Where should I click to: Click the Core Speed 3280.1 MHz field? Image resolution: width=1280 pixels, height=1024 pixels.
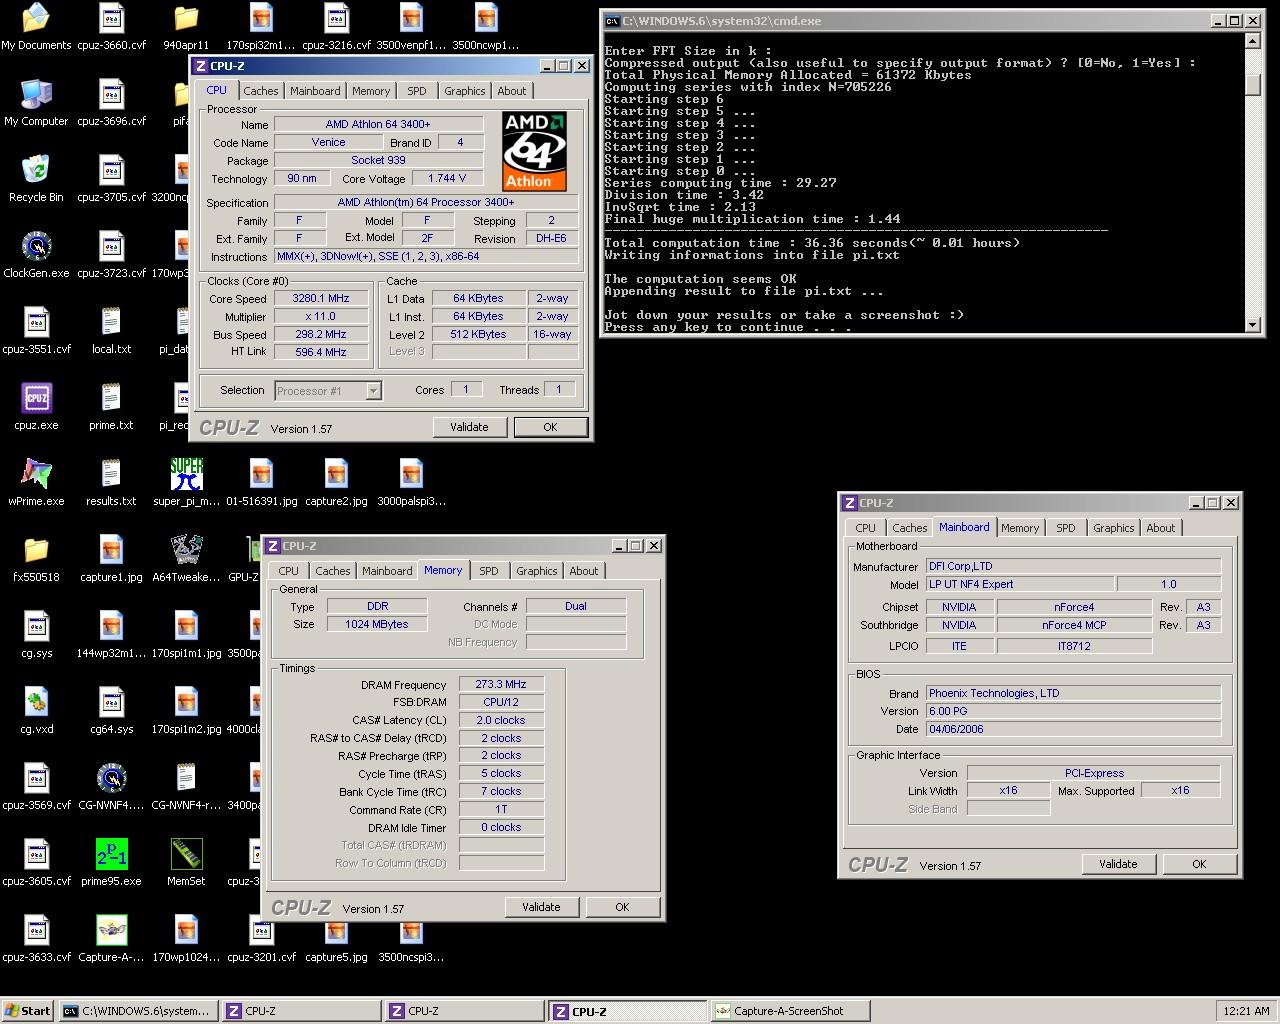click(x=321, y=298)
